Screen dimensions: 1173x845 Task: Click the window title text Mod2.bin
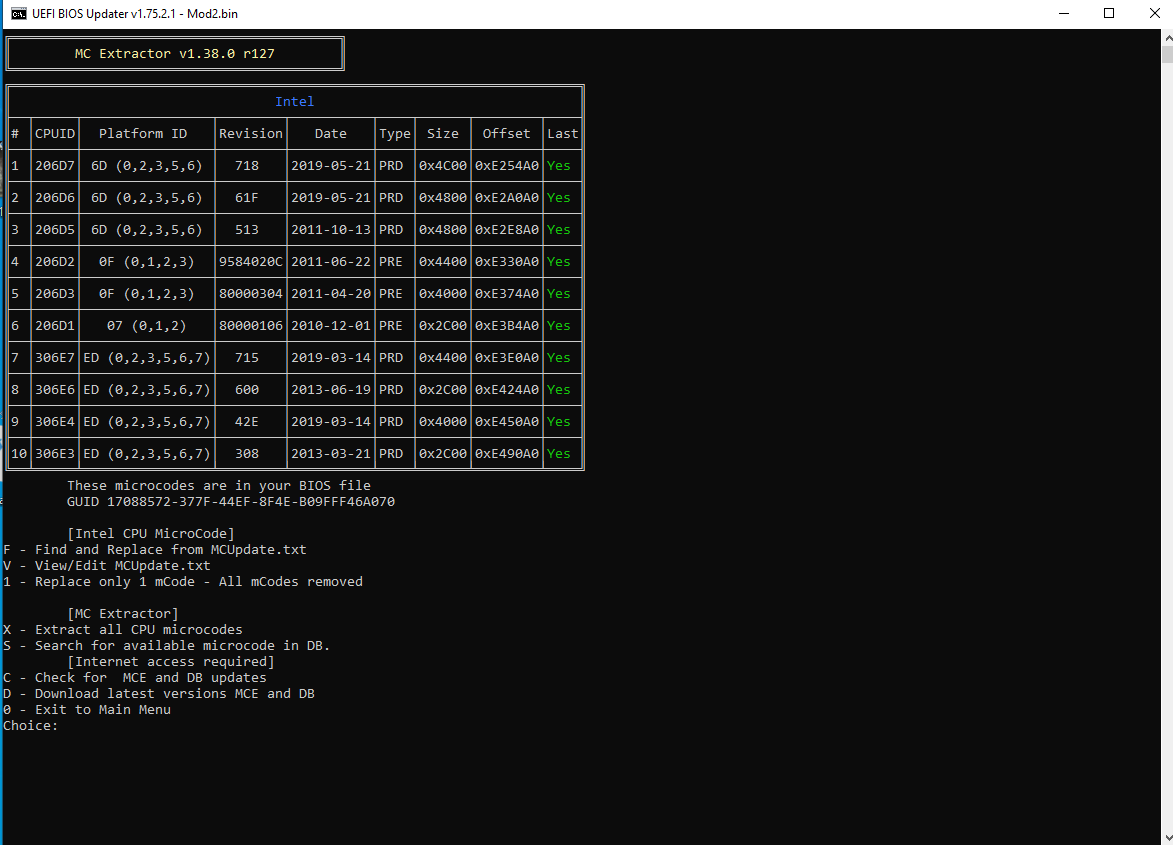[212, 13]
